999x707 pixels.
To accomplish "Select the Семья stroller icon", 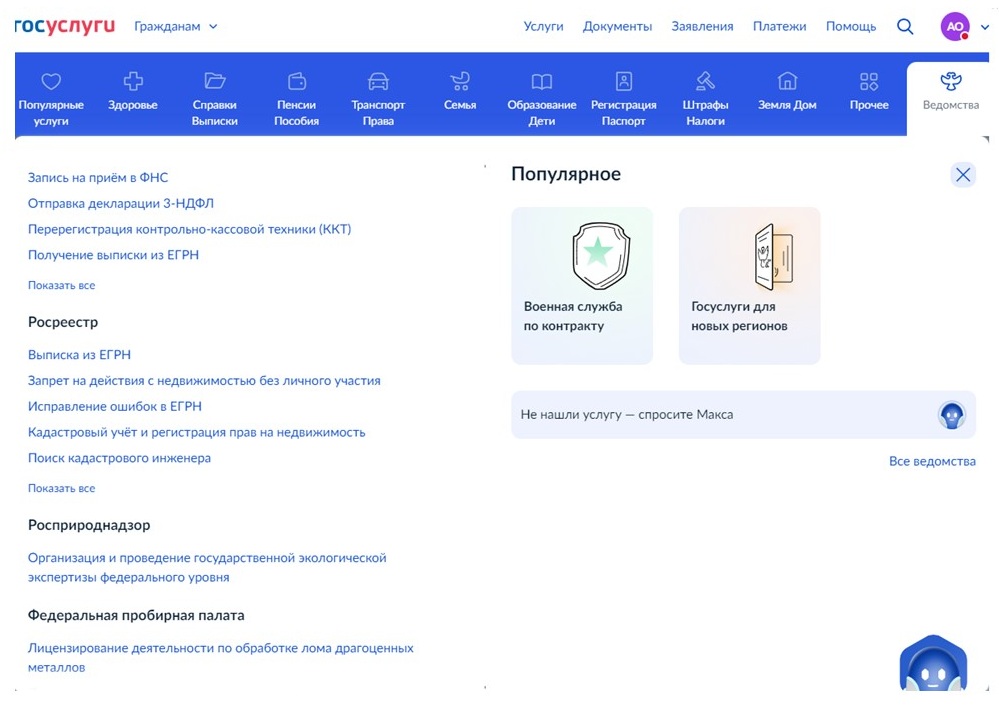I will point(460,81).
